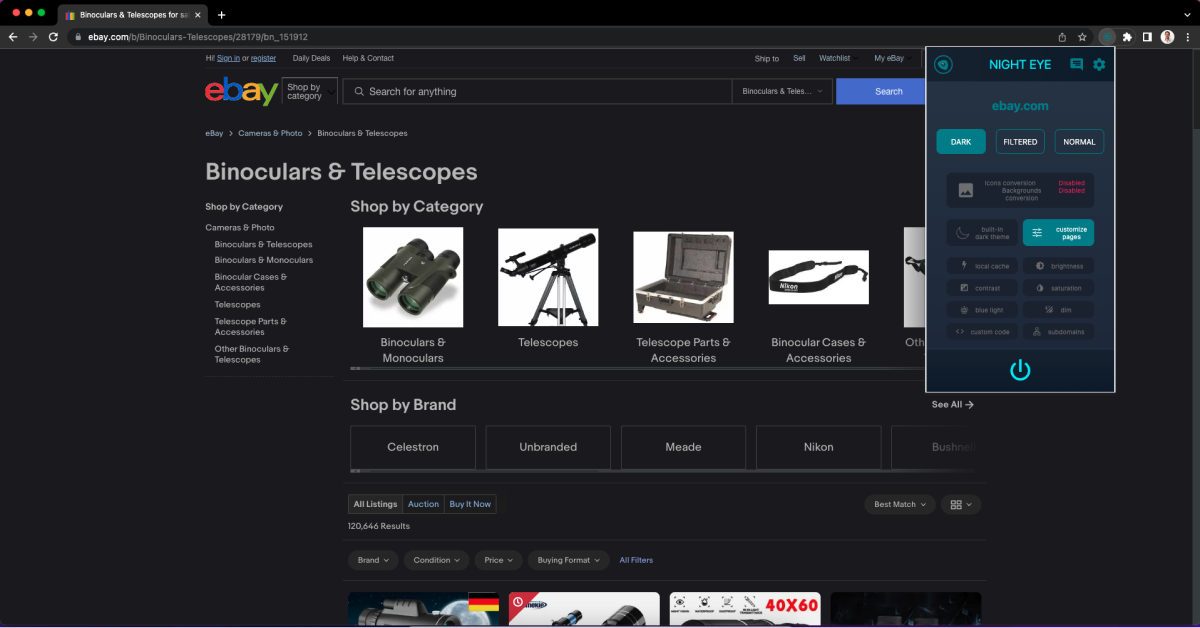The width and height of the screenshot is (1200, 628).
Task: Click the Night Eye logo in the popup header
Action: pos(943,65)
